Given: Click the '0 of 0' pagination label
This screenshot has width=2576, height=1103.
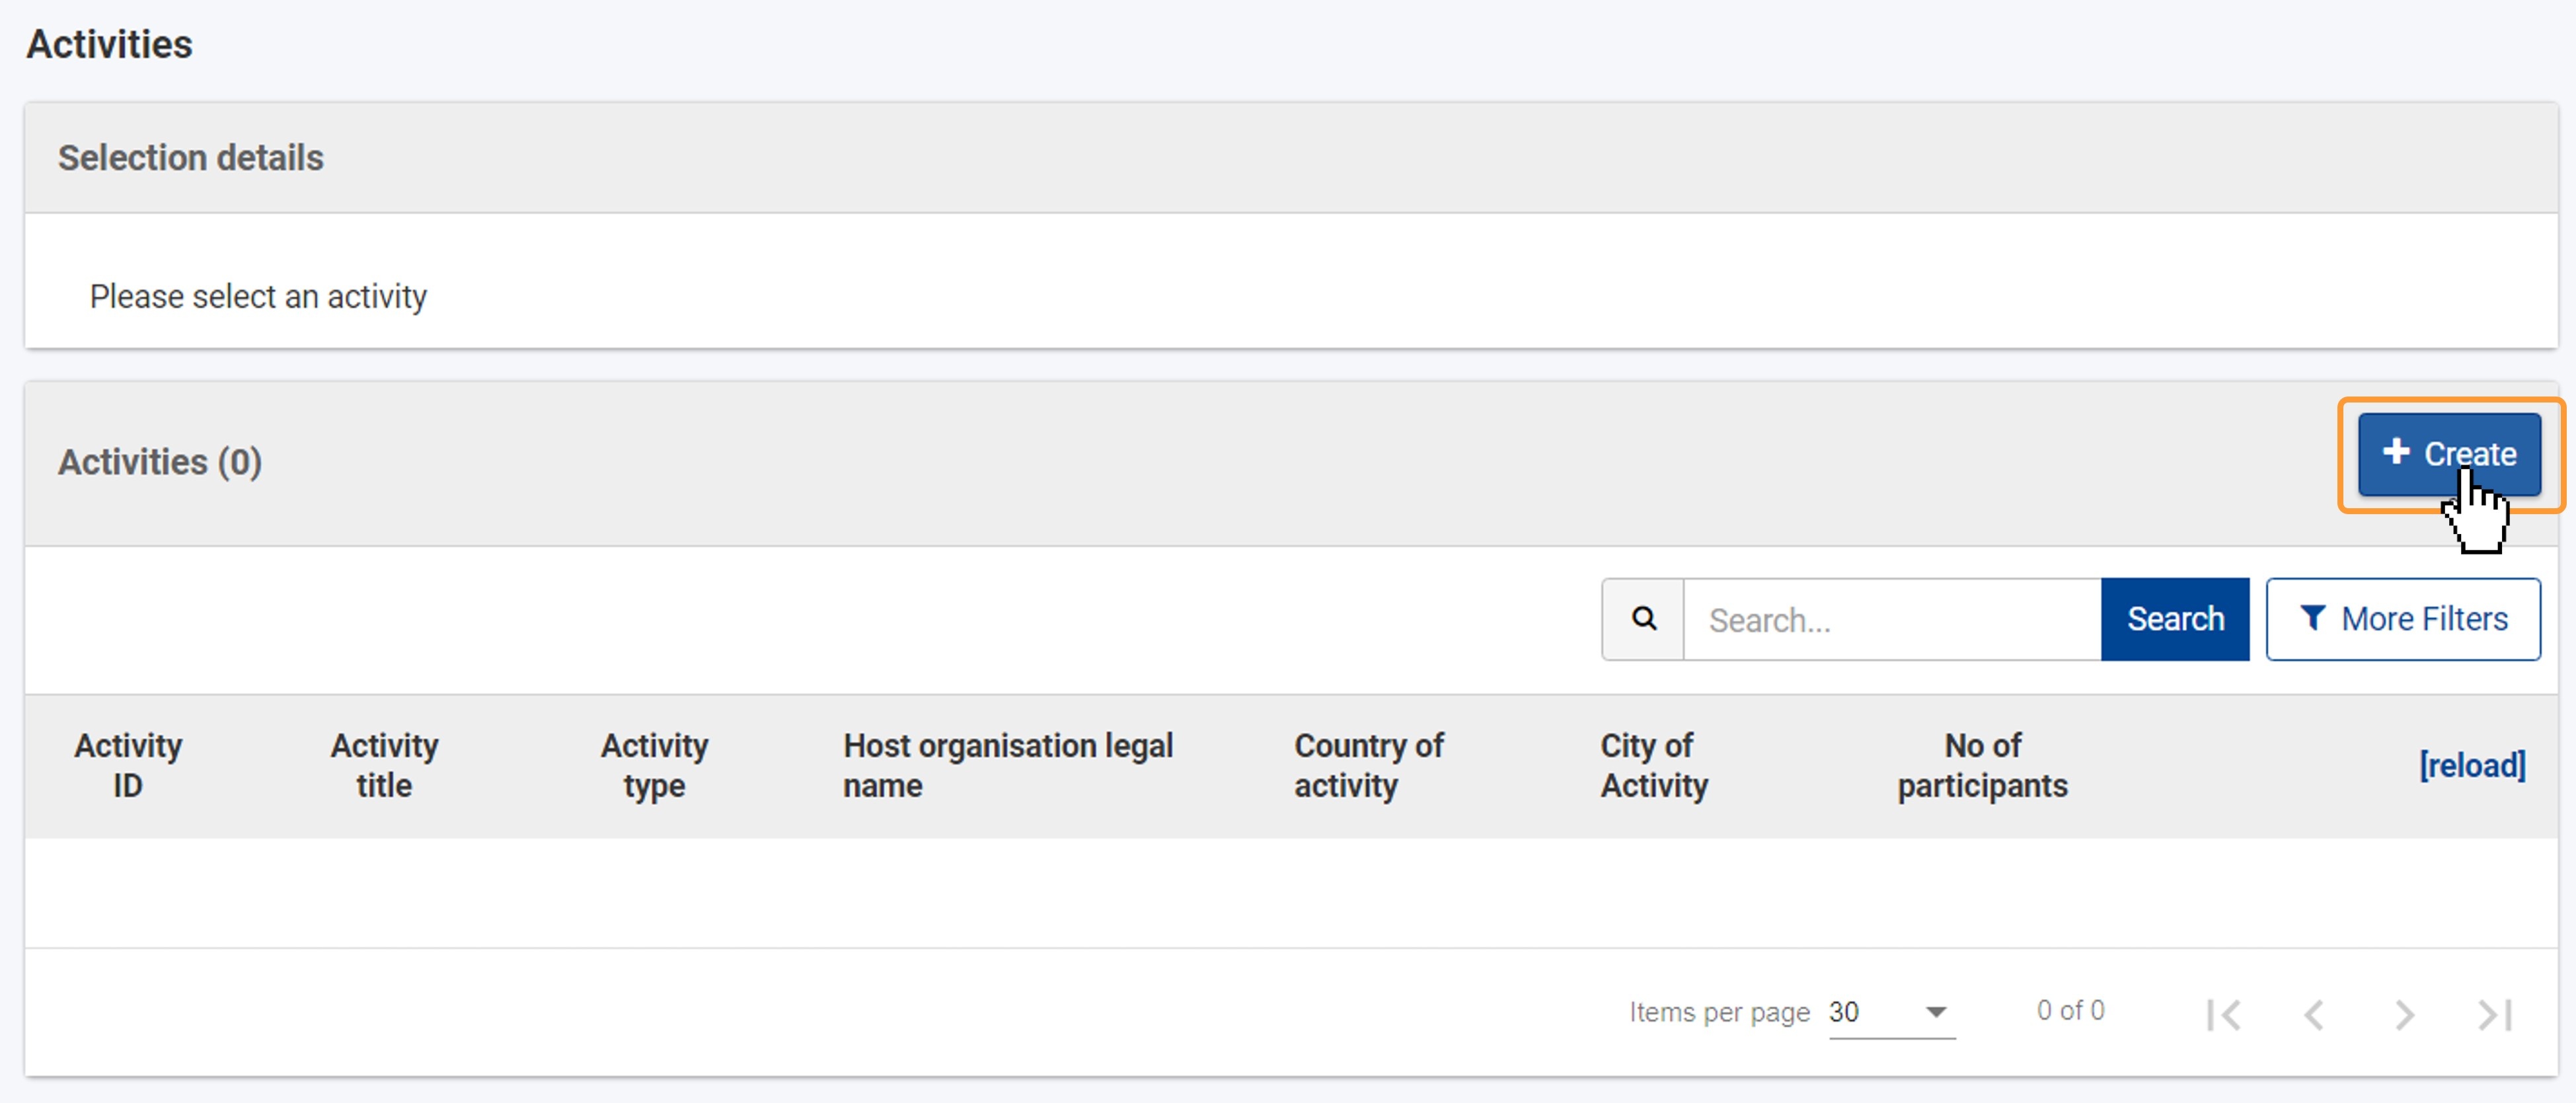Looking at the screenshot, I should [2070, 1011].
